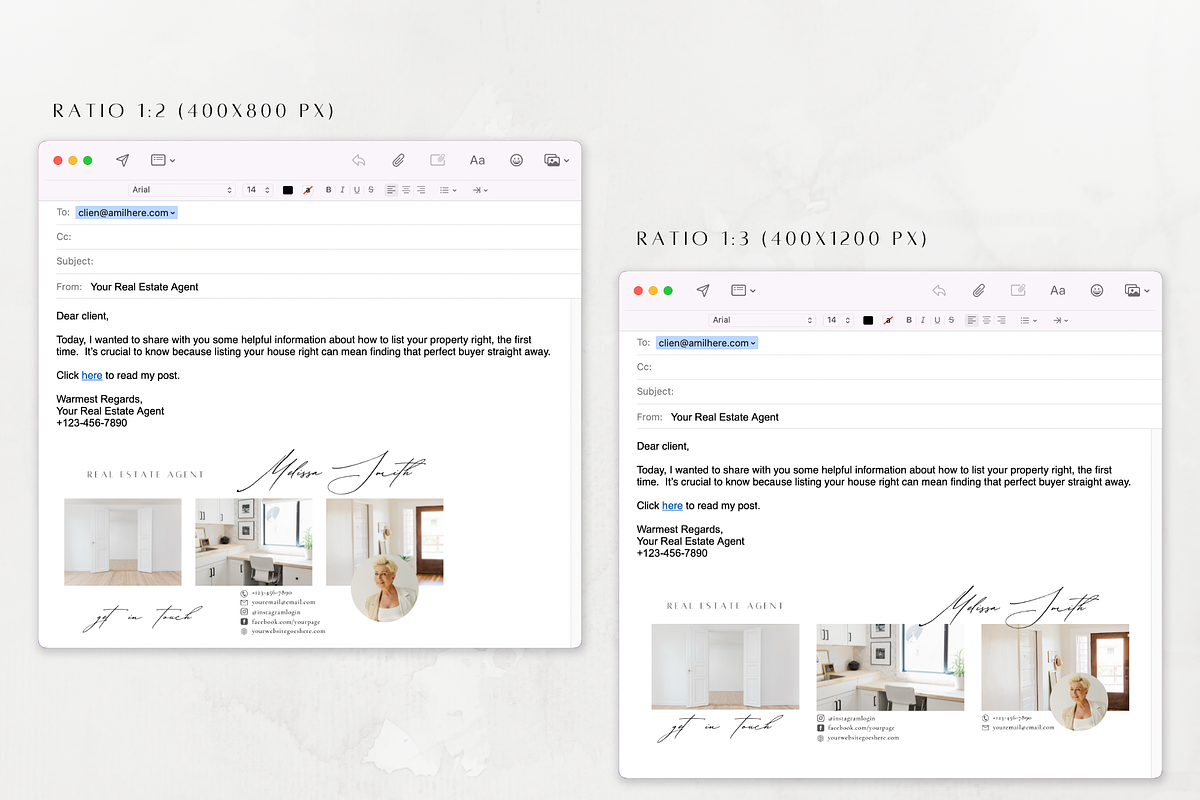Toggle italic in the 1:2 window
The height and width of the screenshot is (800, 1200).
(x=342, y=190)
